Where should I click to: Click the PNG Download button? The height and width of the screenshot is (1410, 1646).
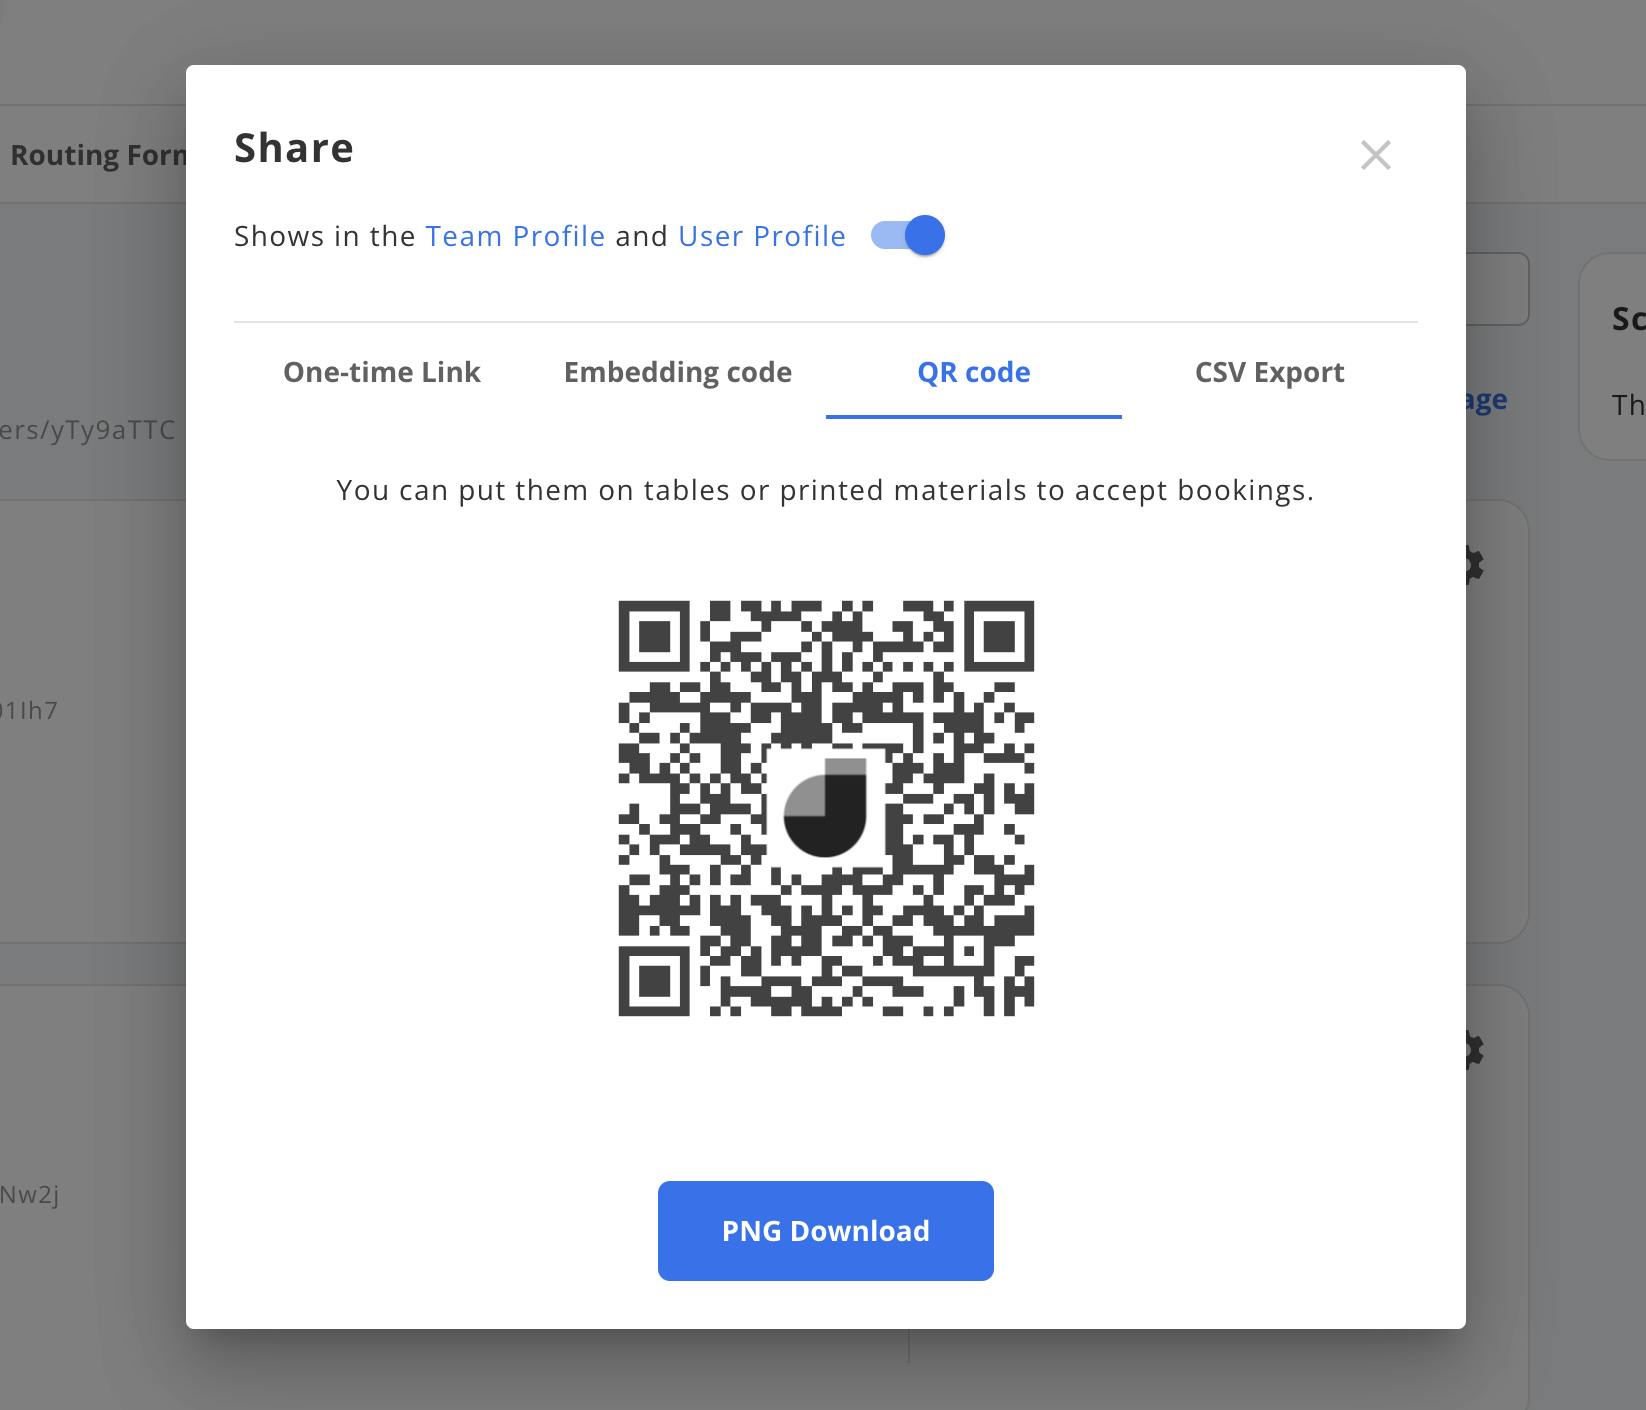pyautogui.click(x=826, y=1231)
